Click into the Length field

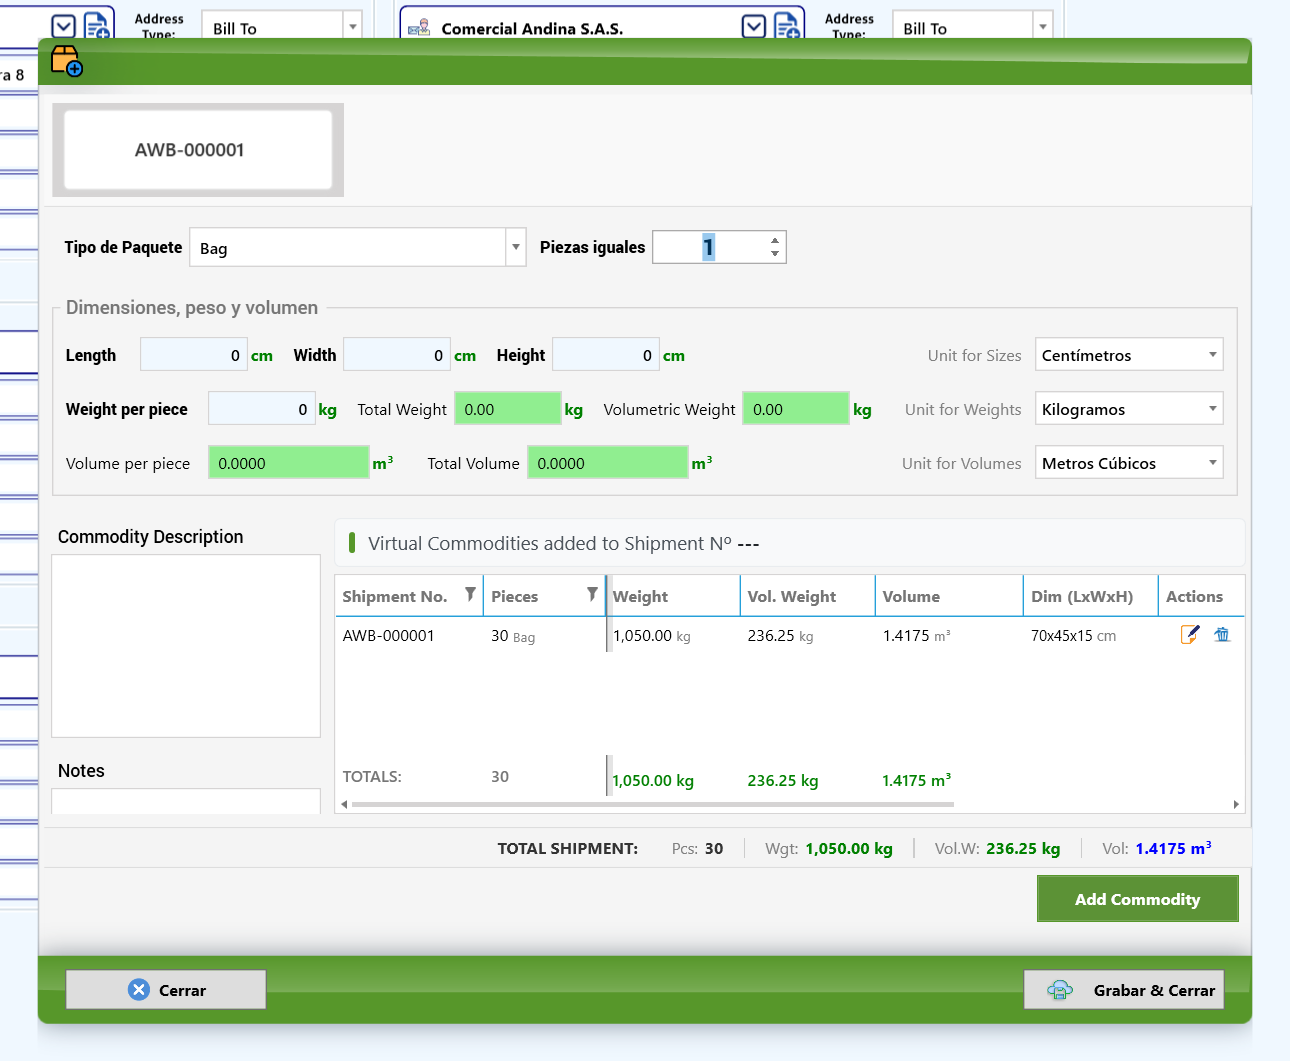[x=194, y=355]
